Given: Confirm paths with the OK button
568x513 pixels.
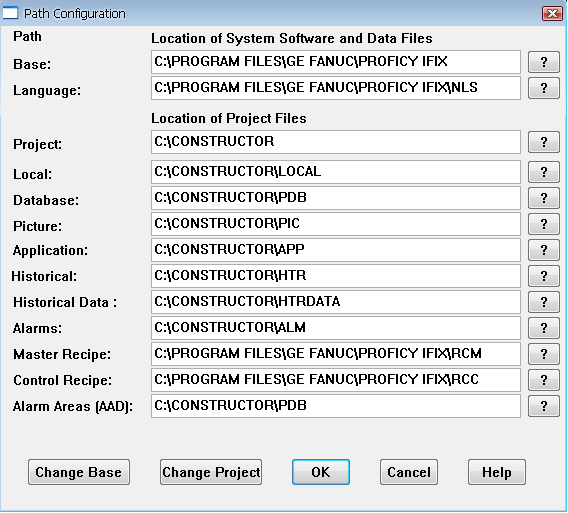Looking at the screenshot, I should [321, 472].
